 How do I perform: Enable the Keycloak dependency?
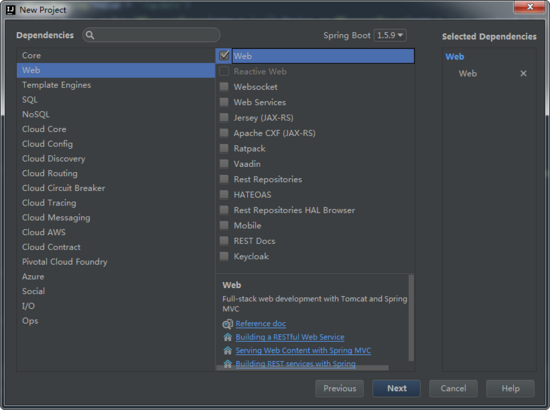pos(224,256)
